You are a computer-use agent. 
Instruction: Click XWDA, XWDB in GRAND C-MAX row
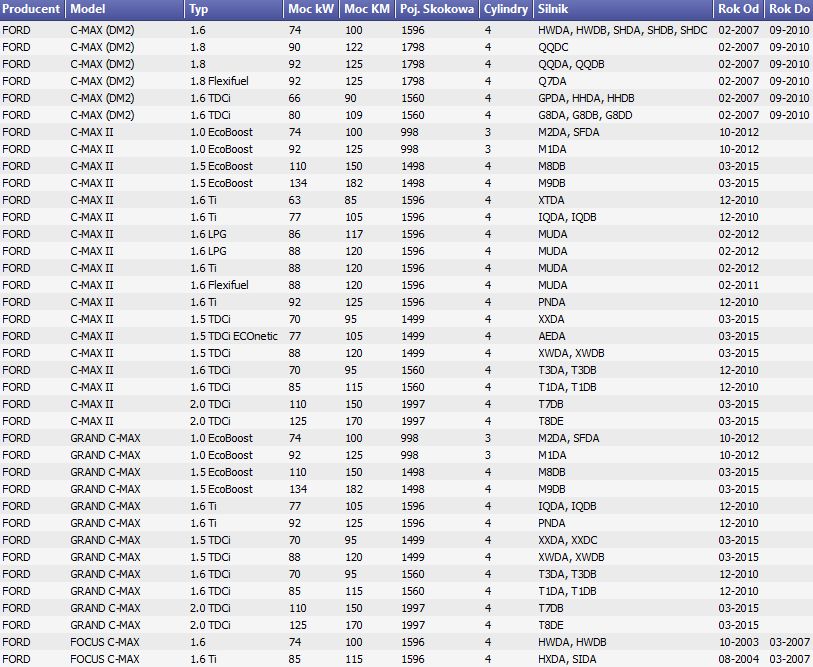coord(571,558)
